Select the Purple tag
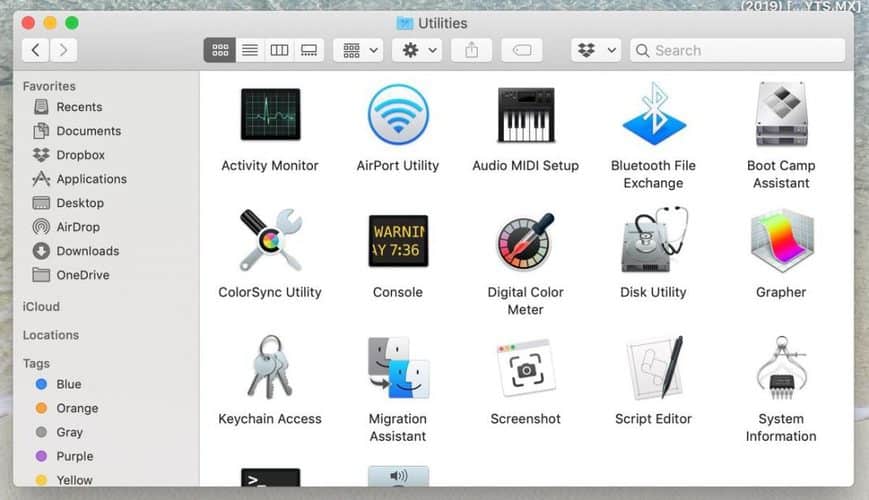Screen dimensions: 869x500 pyautogui.click(x=64, y=456)
